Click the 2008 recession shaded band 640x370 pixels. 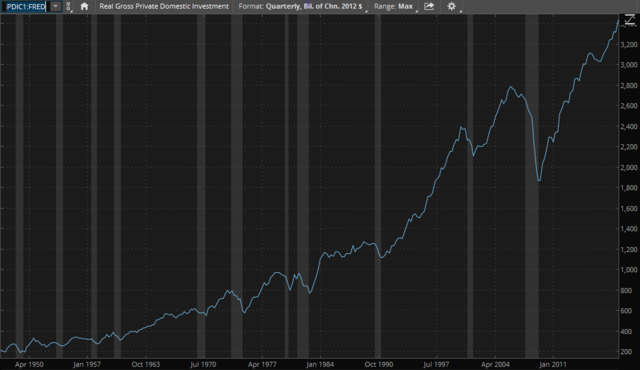(532, 186)
